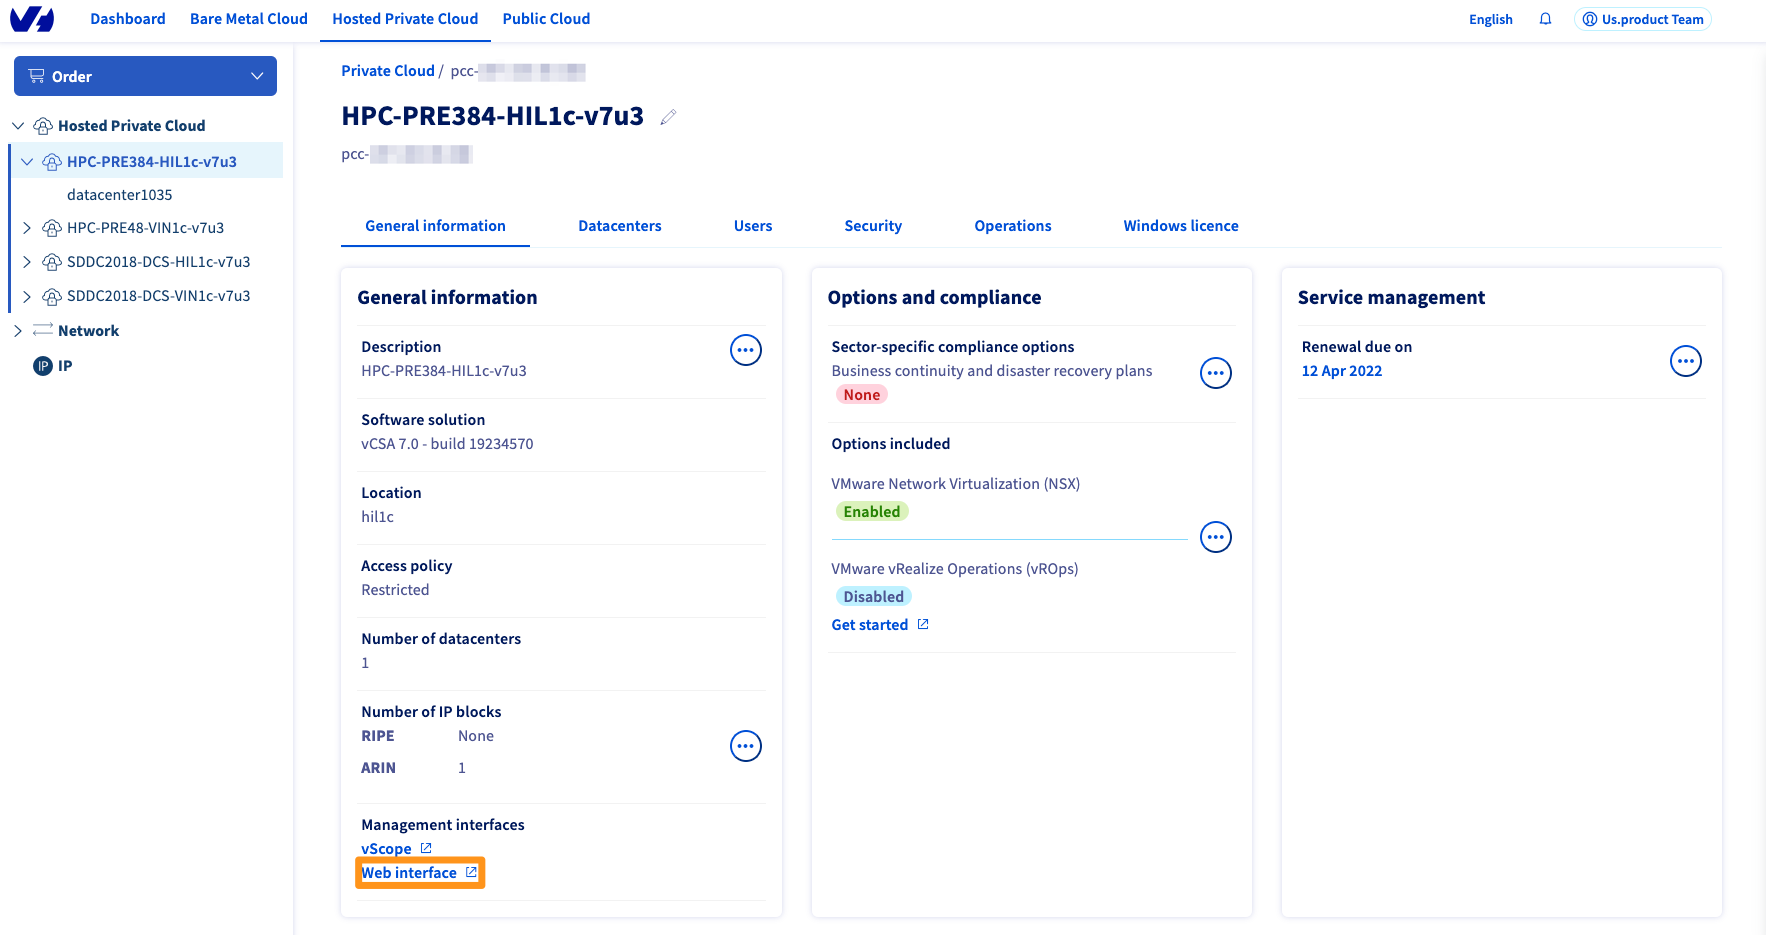This screenshot has width=1766, height=935.
Task: Open Description actions menu
Action: point(746,350)
